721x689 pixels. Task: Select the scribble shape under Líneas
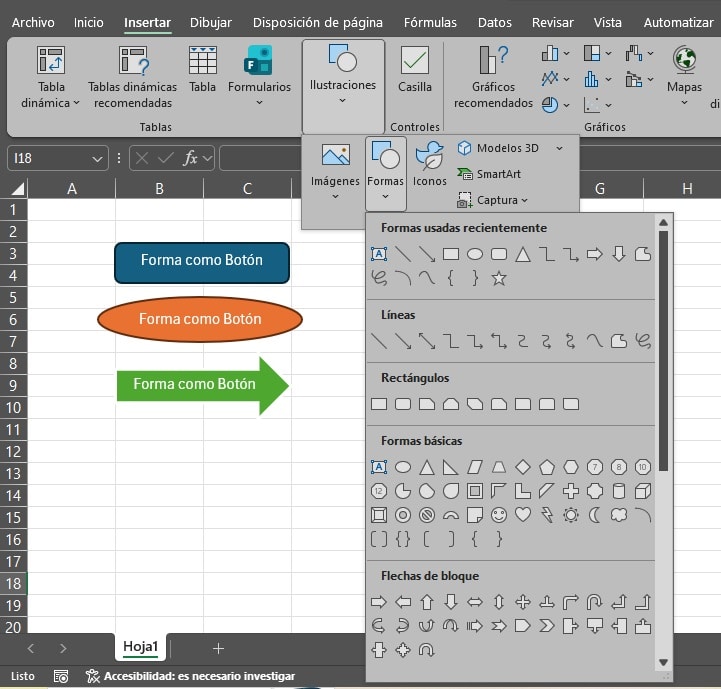643,341
